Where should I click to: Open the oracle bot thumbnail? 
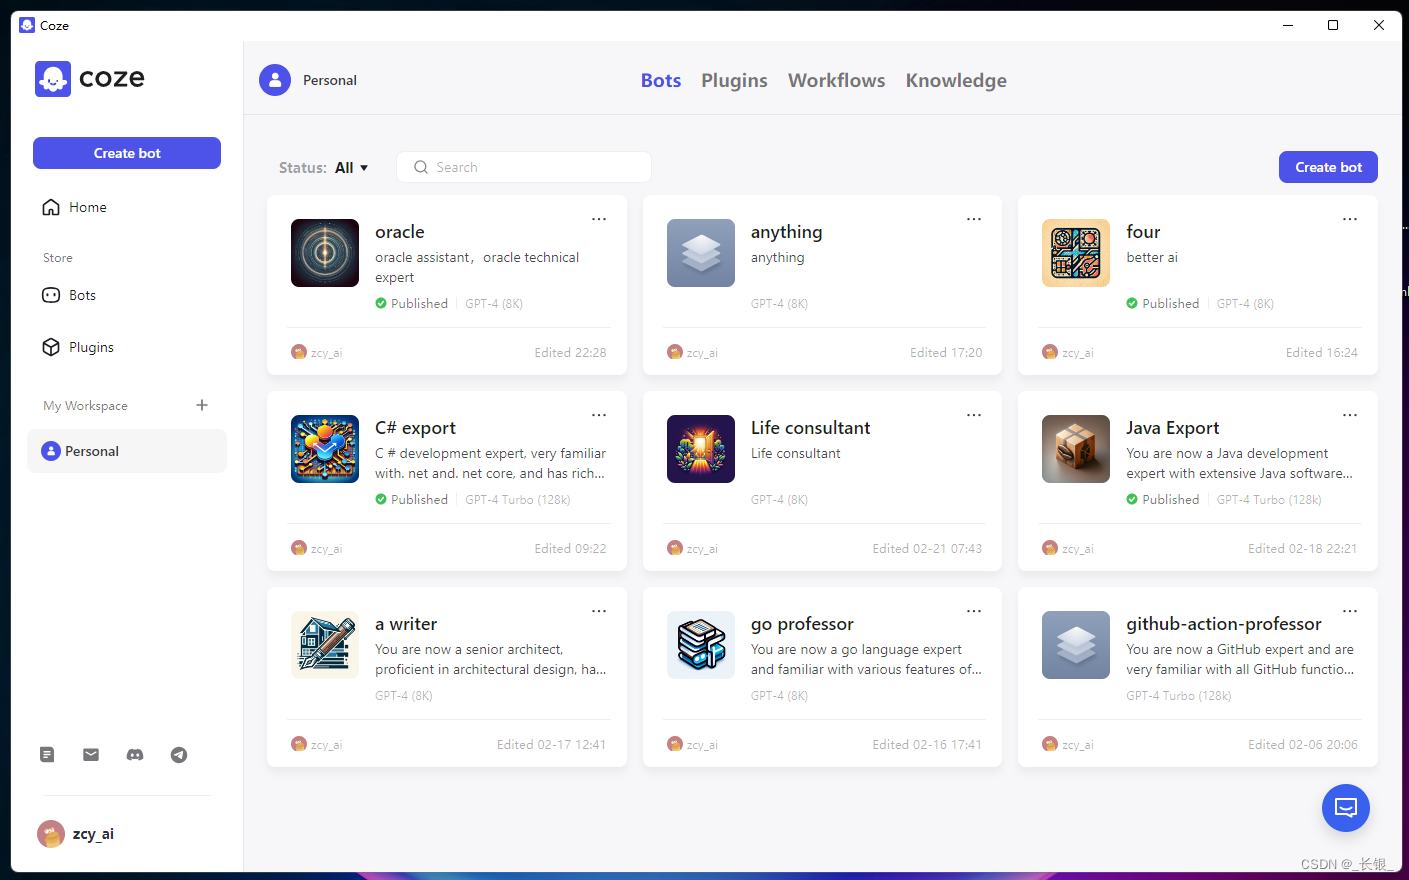[x=325, y=253]
